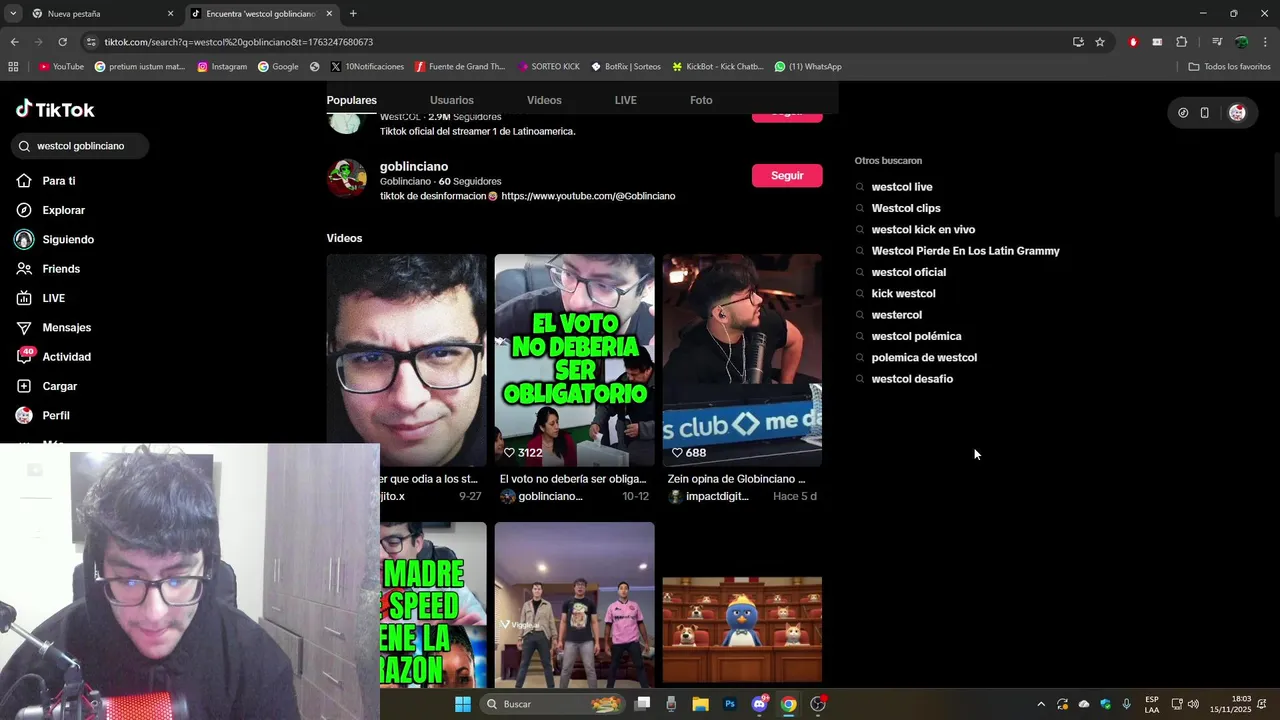Switch to the Foto tab

(701, 100)
